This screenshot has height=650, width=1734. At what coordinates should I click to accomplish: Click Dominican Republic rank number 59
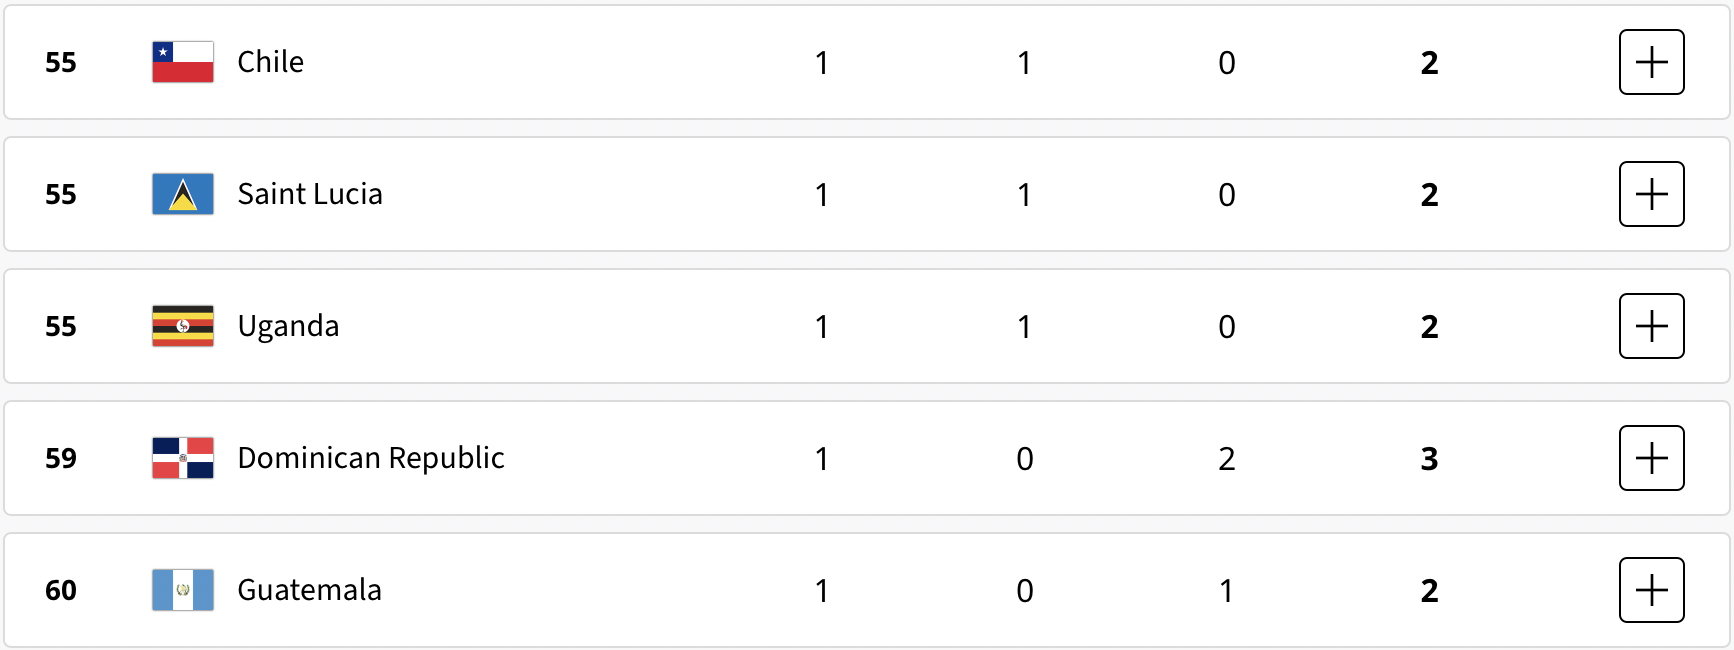coord(61,458)
